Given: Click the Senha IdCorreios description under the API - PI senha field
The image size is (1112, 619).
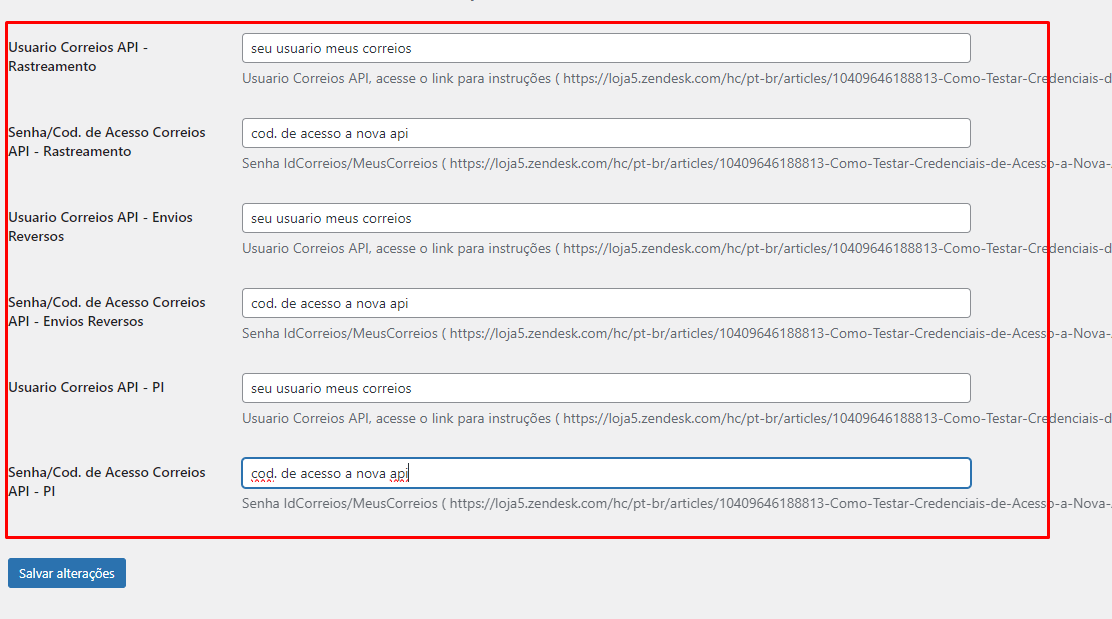Looking at the screenshot, I should [x=677, y=503].
